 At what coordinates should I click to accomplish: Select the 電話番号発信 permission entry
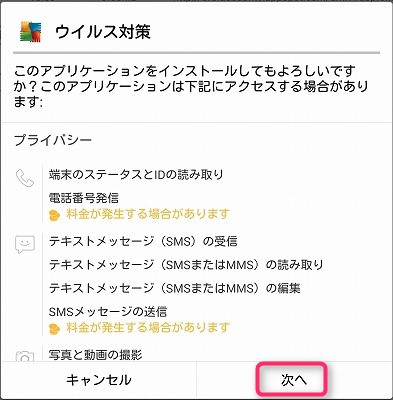click(x=84, y=198)
